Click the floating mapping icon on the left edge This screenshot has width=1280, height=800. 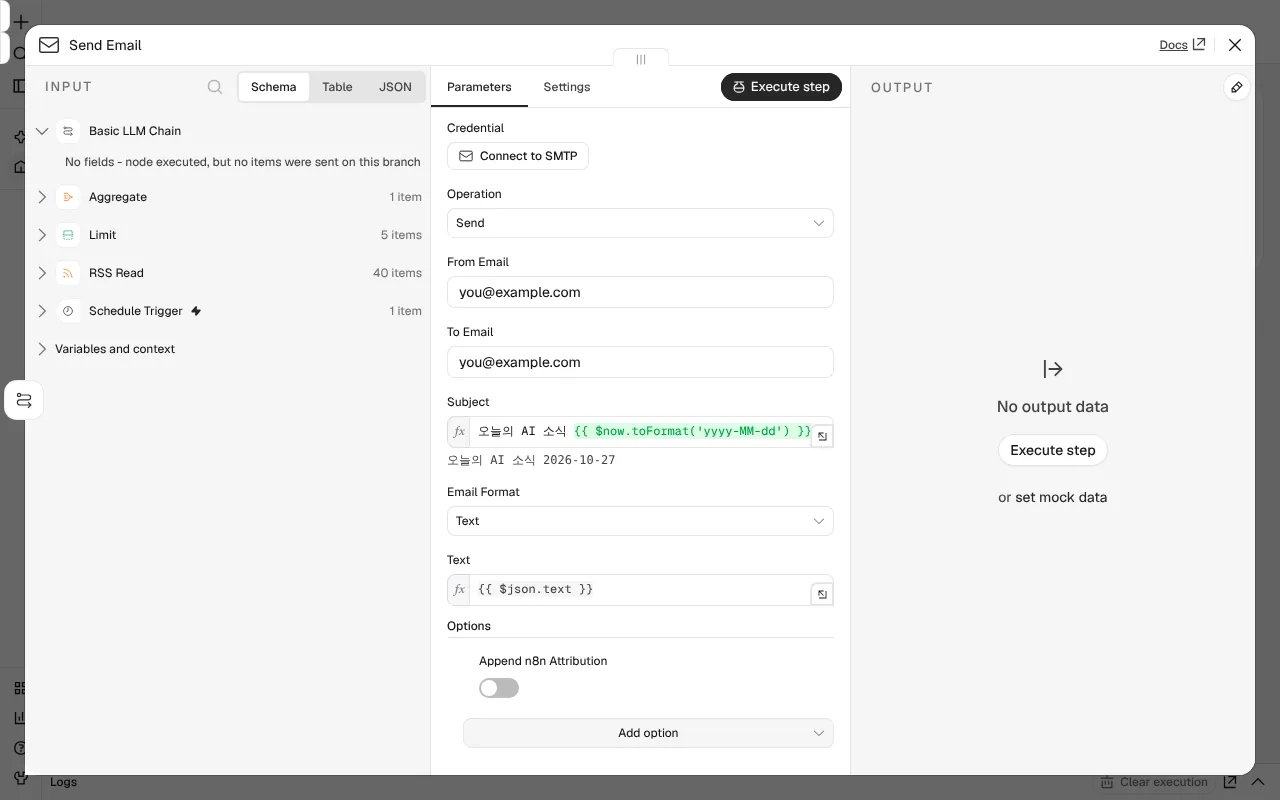pyautogui.click(x=24, y=400)
